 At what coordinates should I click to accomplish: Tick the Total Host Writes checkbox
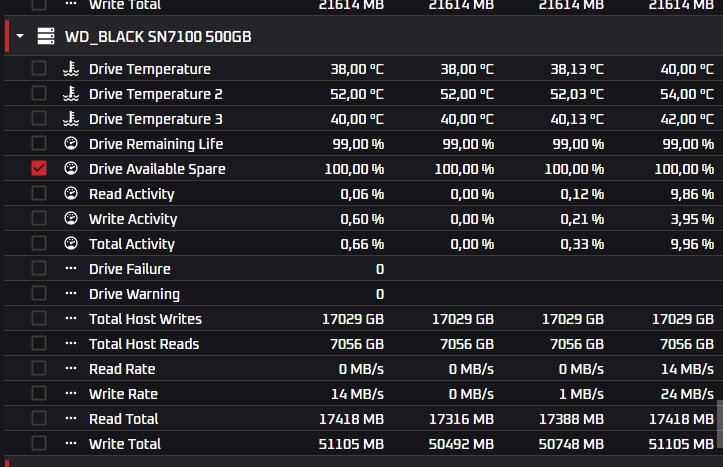point(39,318)
